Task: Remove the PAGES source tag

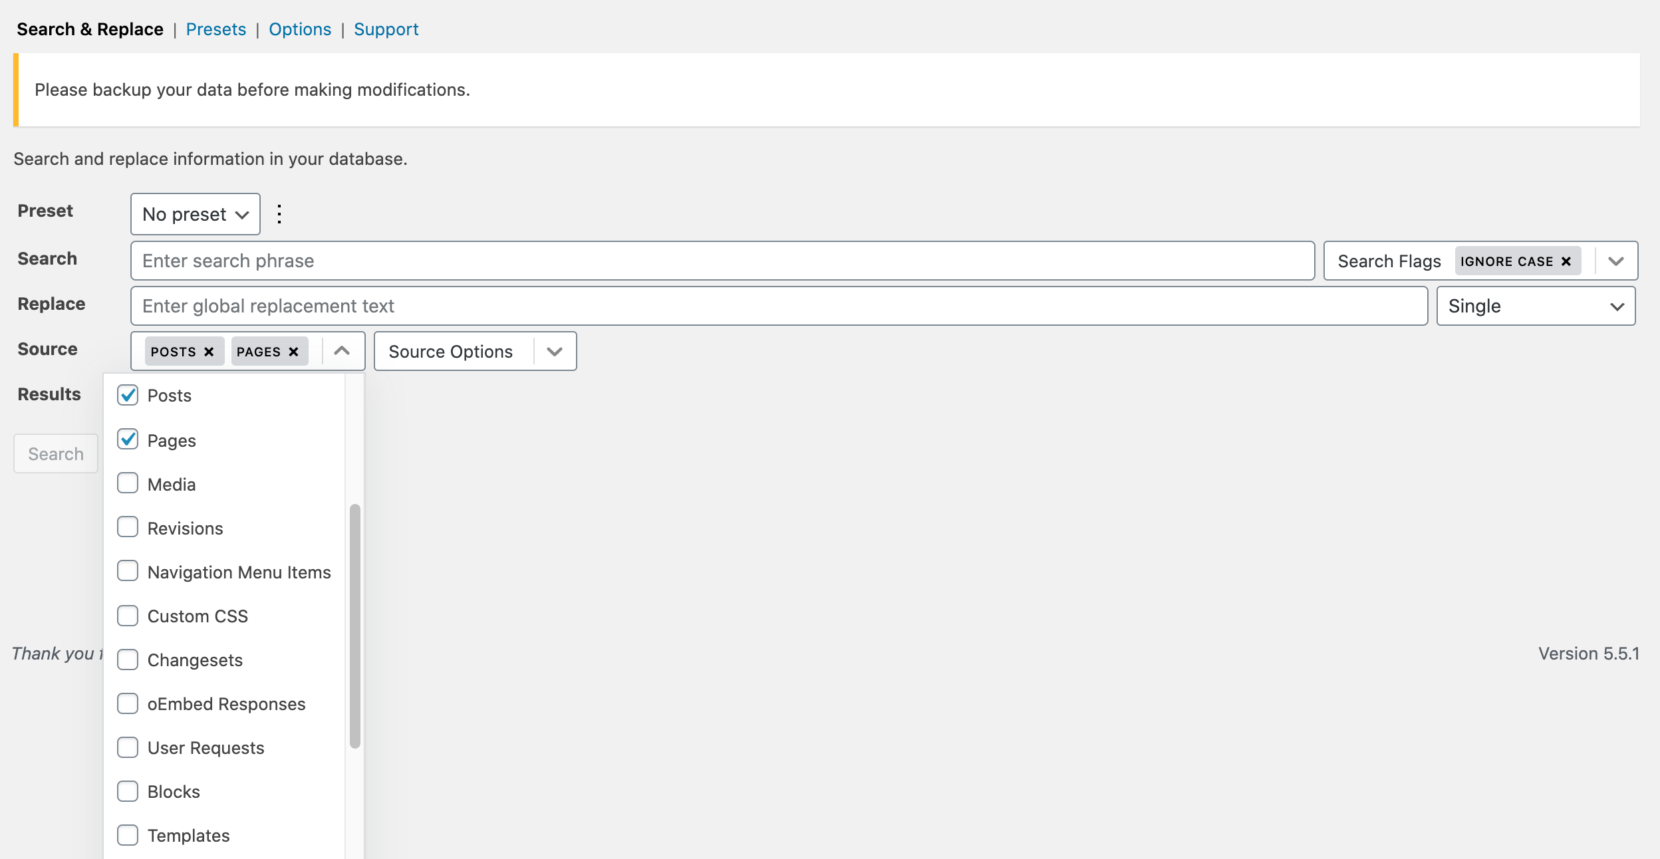Action: [293, 352]
